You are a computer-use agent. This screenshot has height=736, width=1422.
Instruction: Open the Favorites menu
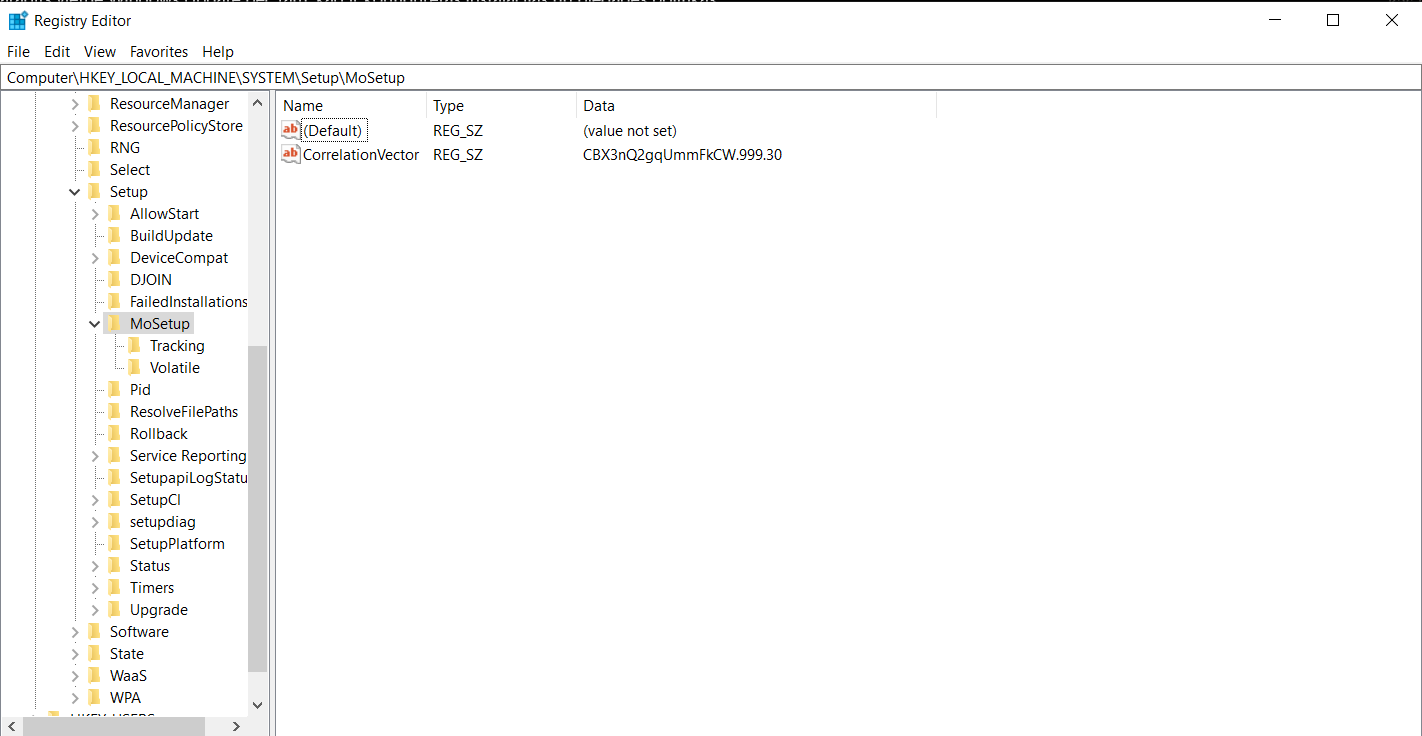pos(158,51)
